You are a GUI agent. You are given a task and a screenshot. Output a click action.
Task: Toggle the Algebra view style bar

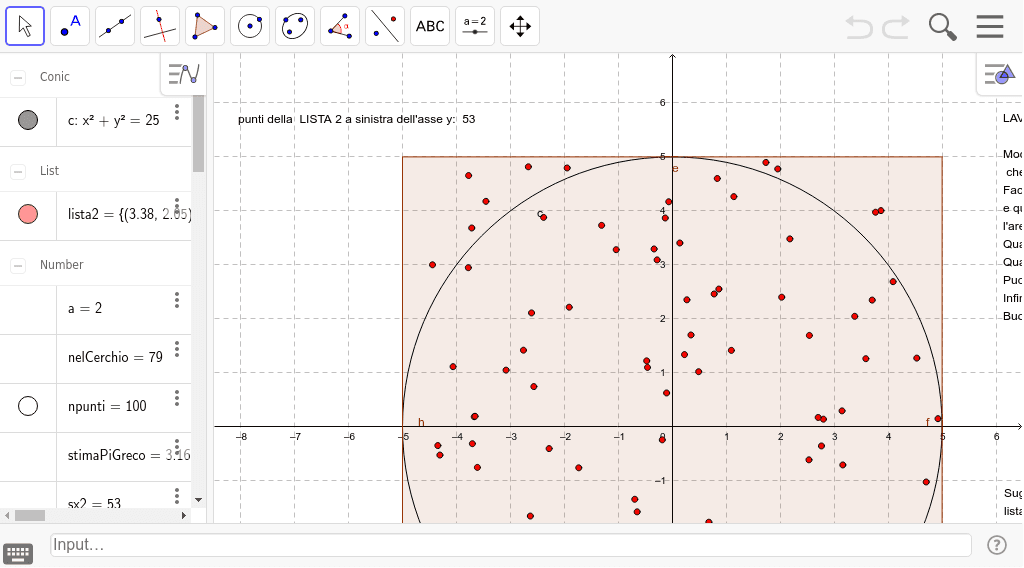(x=184, y=74)
